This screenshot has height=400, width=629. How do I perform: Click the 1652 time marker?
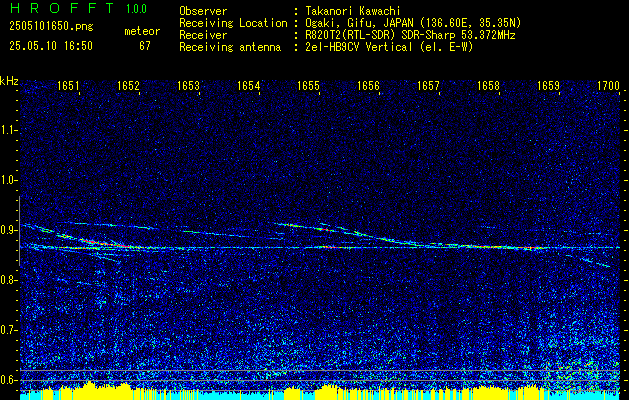pos(128,85)
